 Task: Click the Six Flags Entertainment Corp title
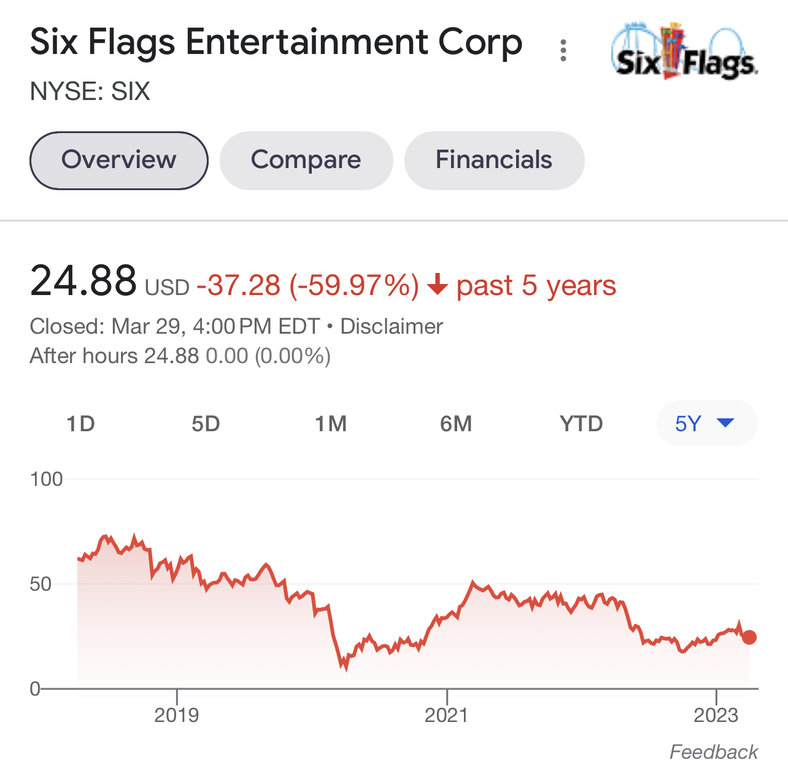(x=276, y=43)
